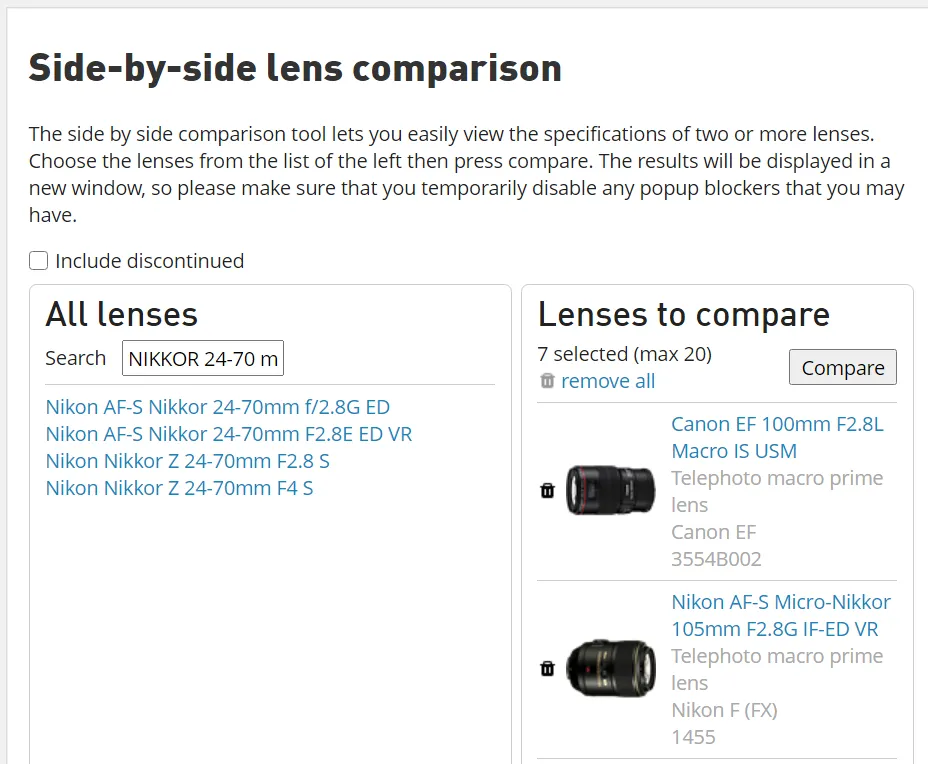Click inside the lens search field

pos(202,358)
